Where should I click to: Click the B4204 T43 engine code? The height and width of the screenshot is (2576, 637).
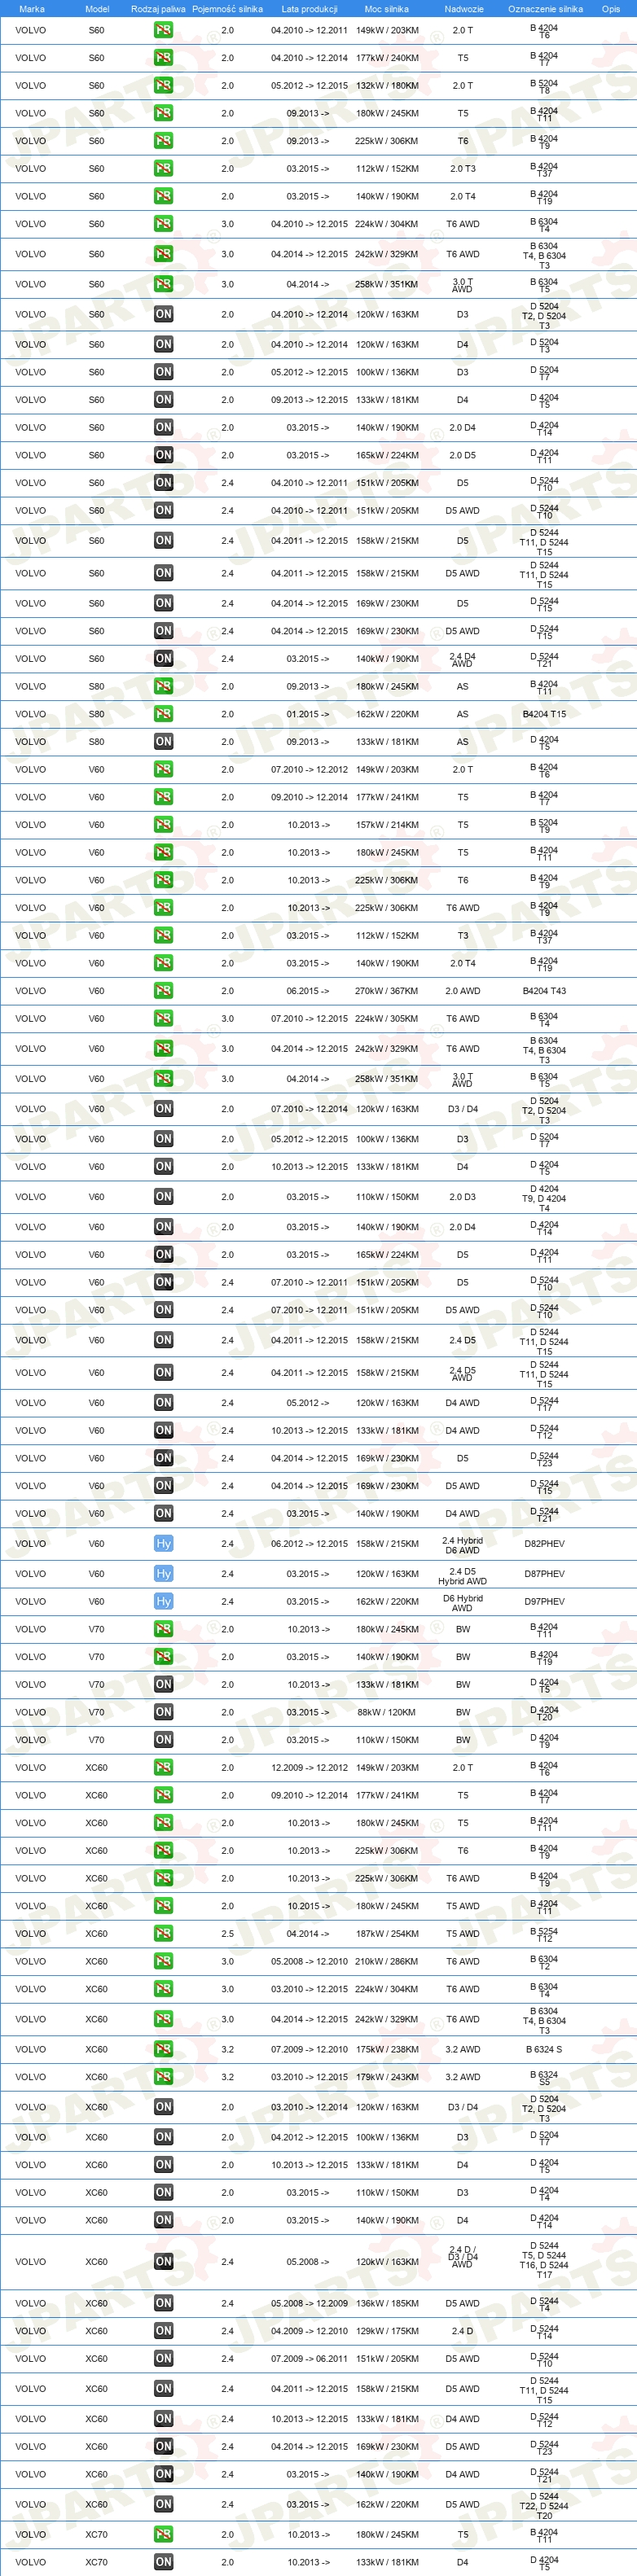click(x=544, y=991)
